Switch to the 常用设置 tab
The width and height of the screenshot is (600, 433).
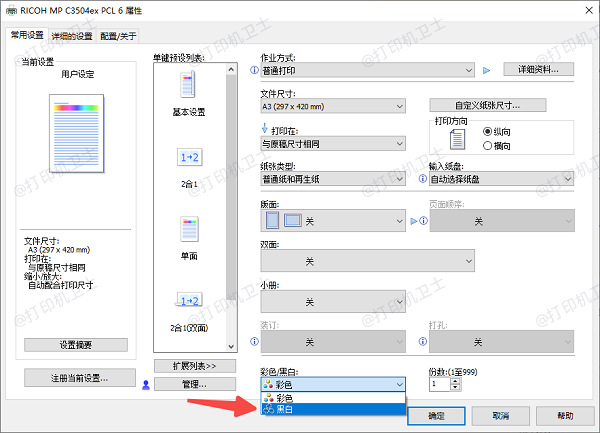pyautogui.click(x=27, y=35)
